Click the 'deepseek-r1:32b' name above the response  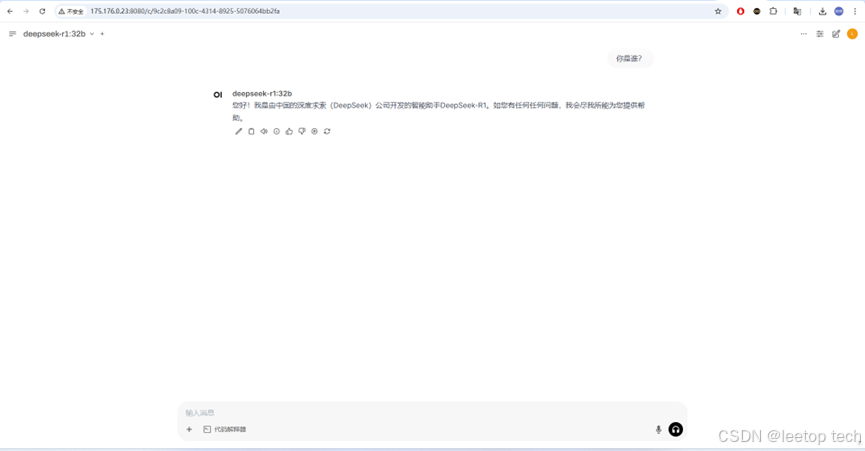click(x=262, y=93)
